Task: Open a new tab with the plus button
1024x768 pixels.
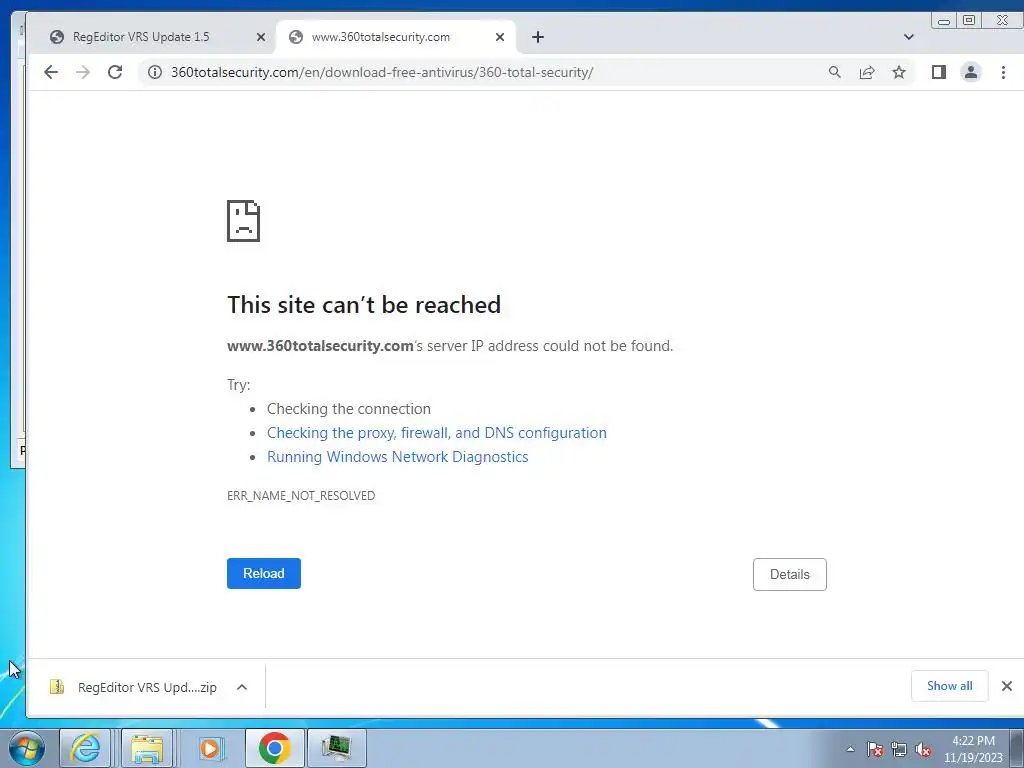Action: click(x=537, y=37)
